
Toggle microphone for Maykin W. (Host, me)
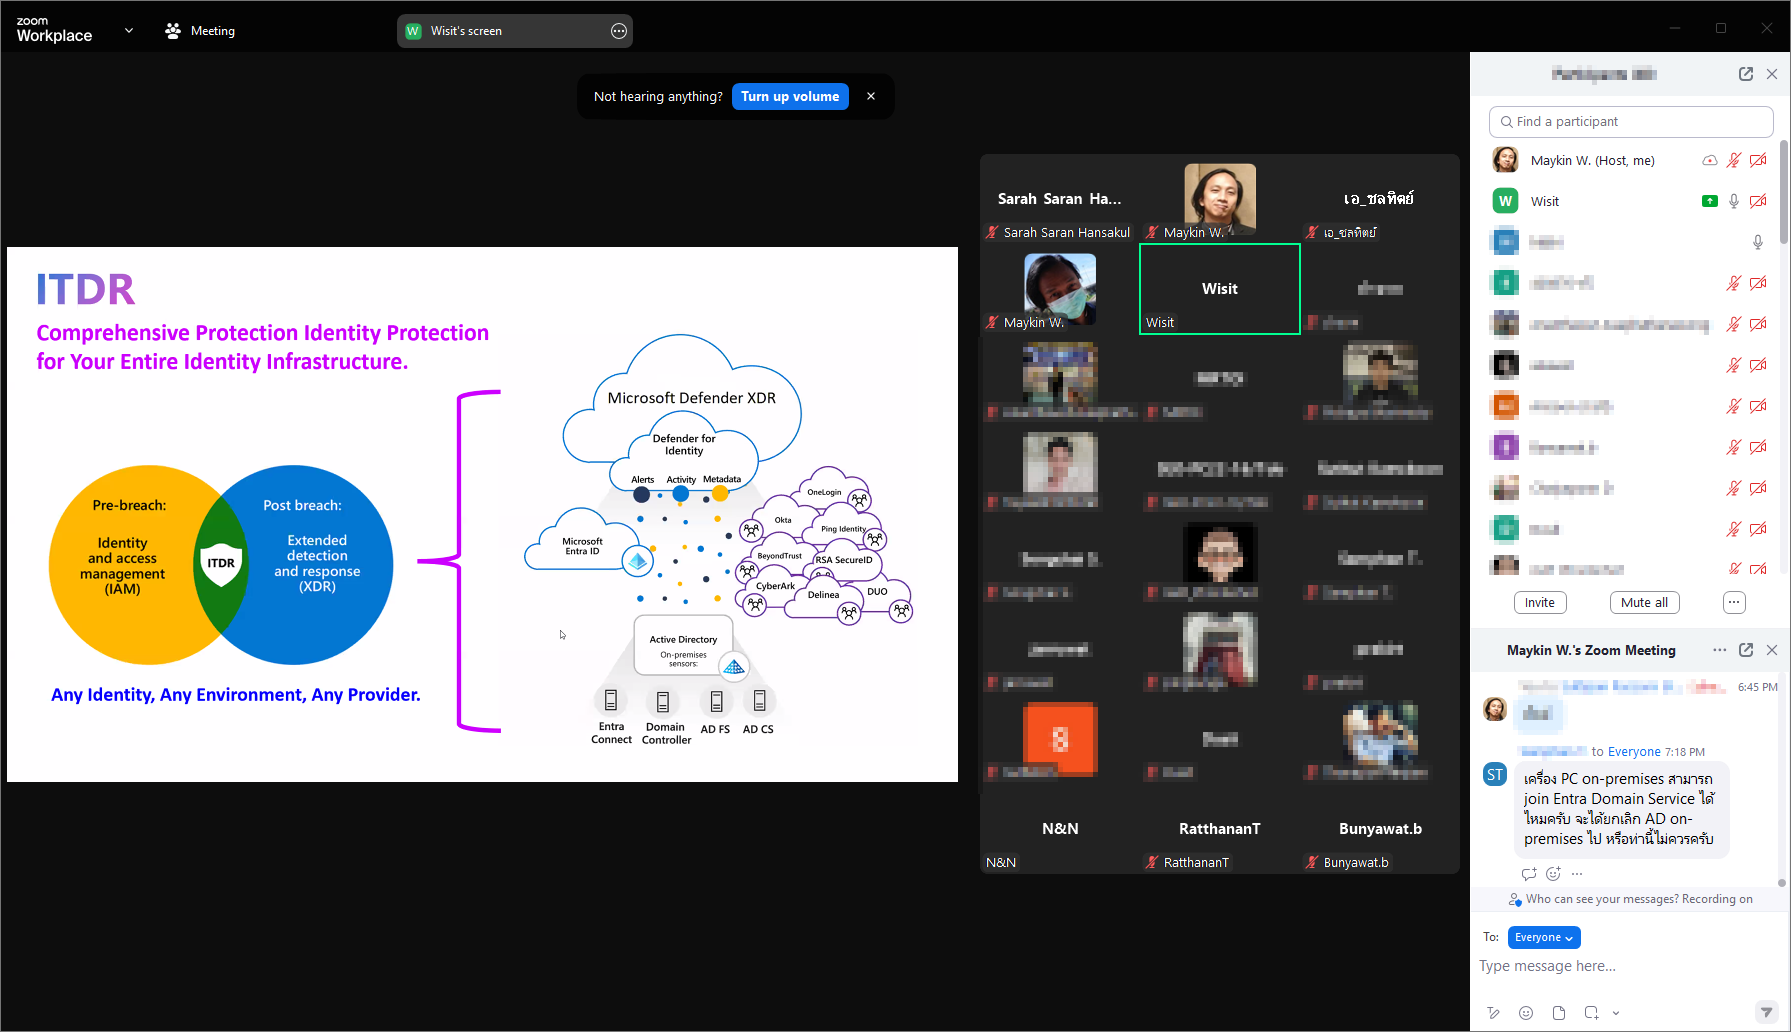[x=1734, y=160]
